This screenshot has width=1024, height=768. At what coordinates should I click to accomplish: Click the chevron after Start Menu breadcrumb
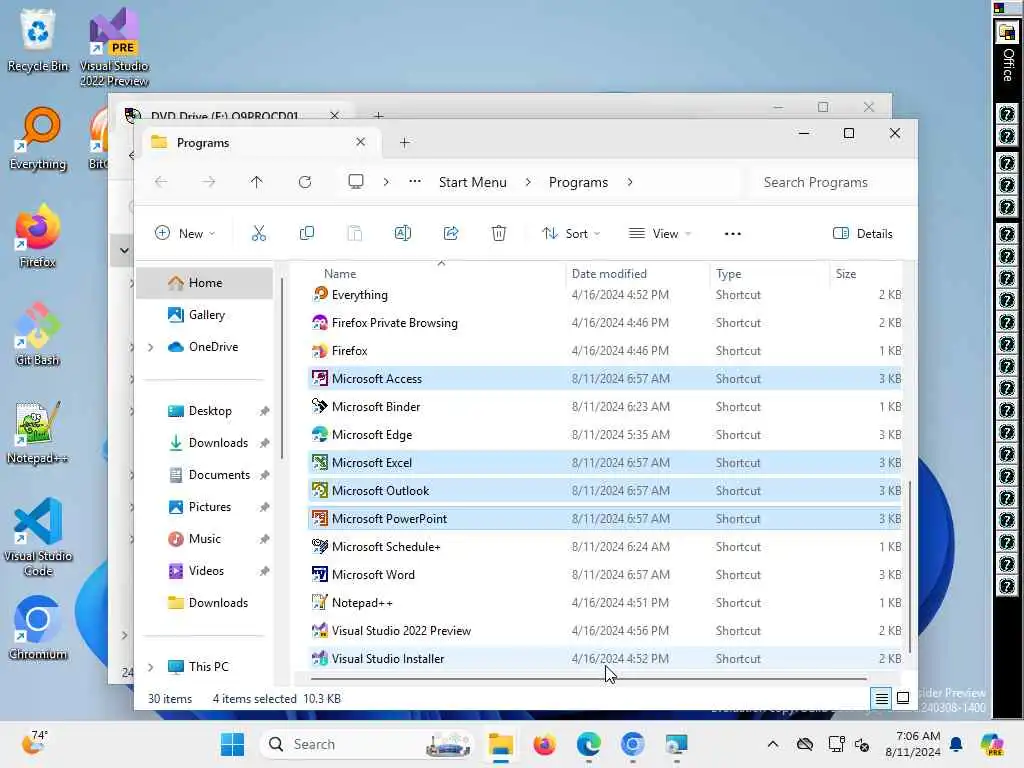[x=528, y=182]
